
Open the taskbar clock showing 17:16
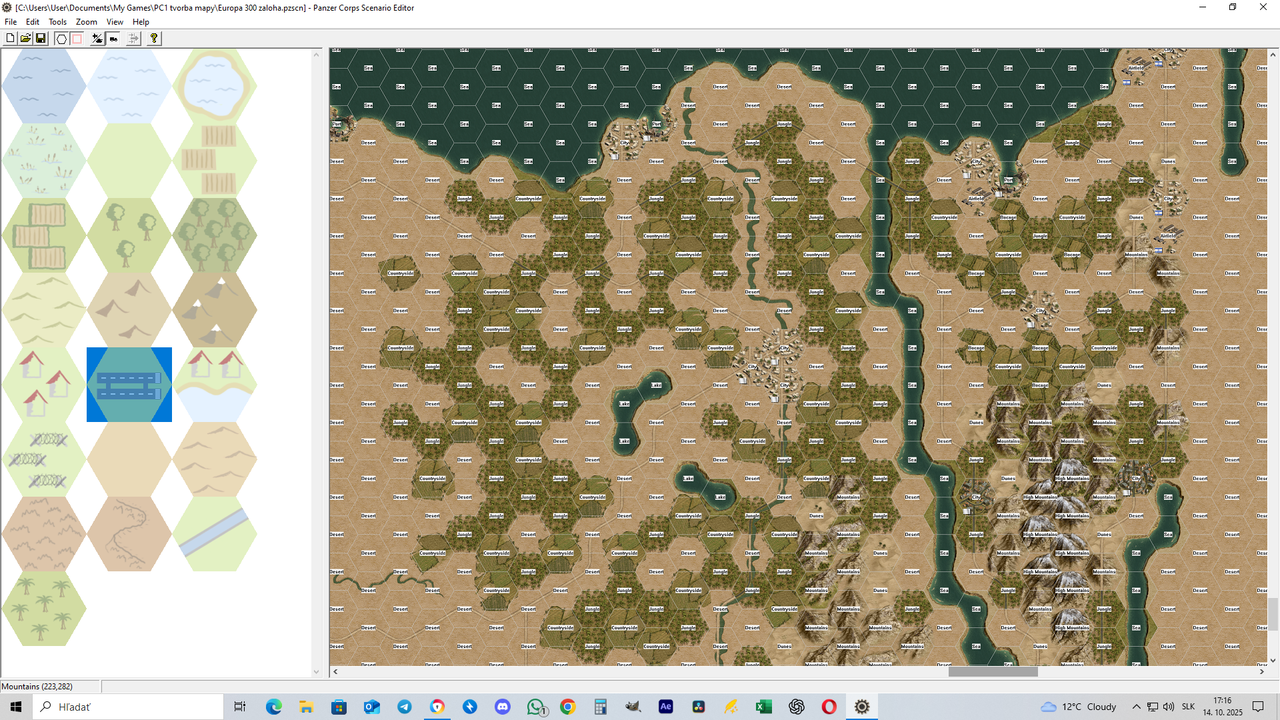(x=1222, y=706)
